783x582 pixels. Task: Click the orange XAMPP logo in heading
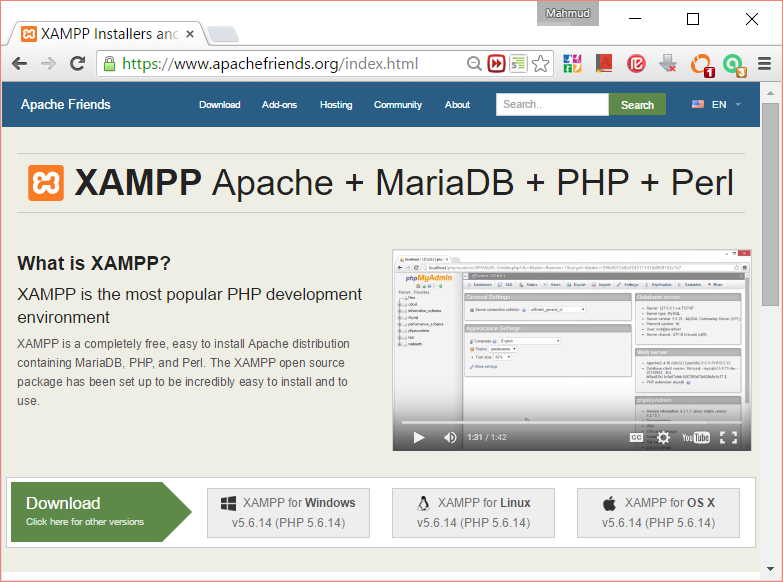(x=46, y=183)
